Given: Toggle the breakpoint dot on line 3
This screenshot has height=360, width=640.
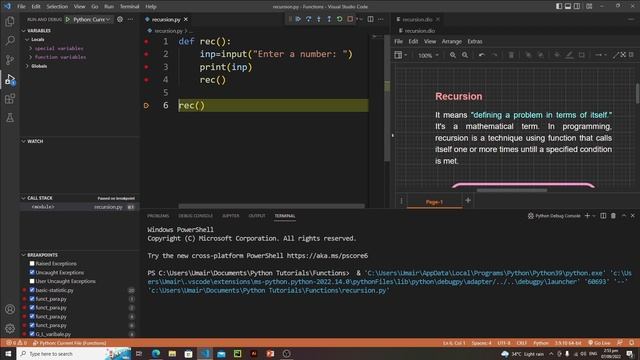Looking at the screenshot, I should (147, 67).
